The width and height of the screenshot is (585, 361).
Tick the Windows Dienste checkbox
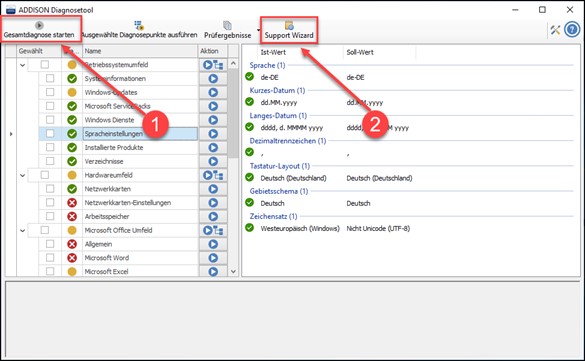click(x=50, y=120)
